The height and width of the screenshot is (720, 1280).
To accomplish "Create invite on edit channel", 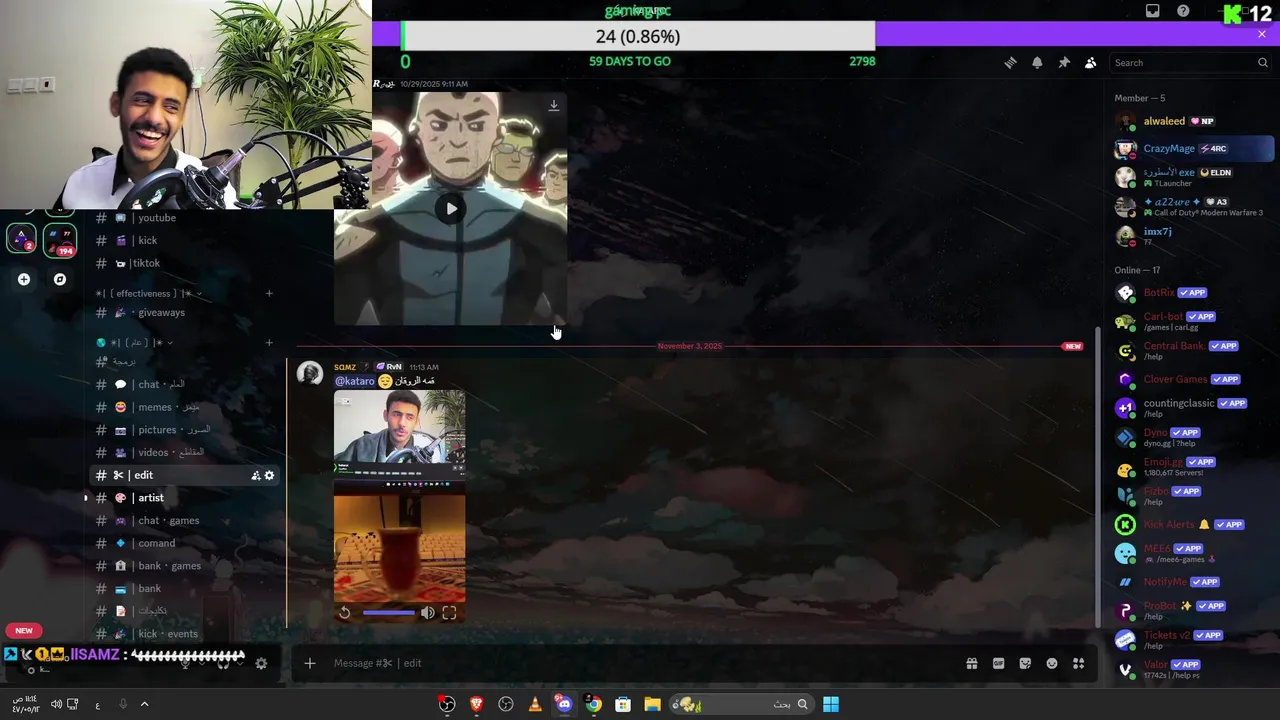I will click(x=256, y=475).
